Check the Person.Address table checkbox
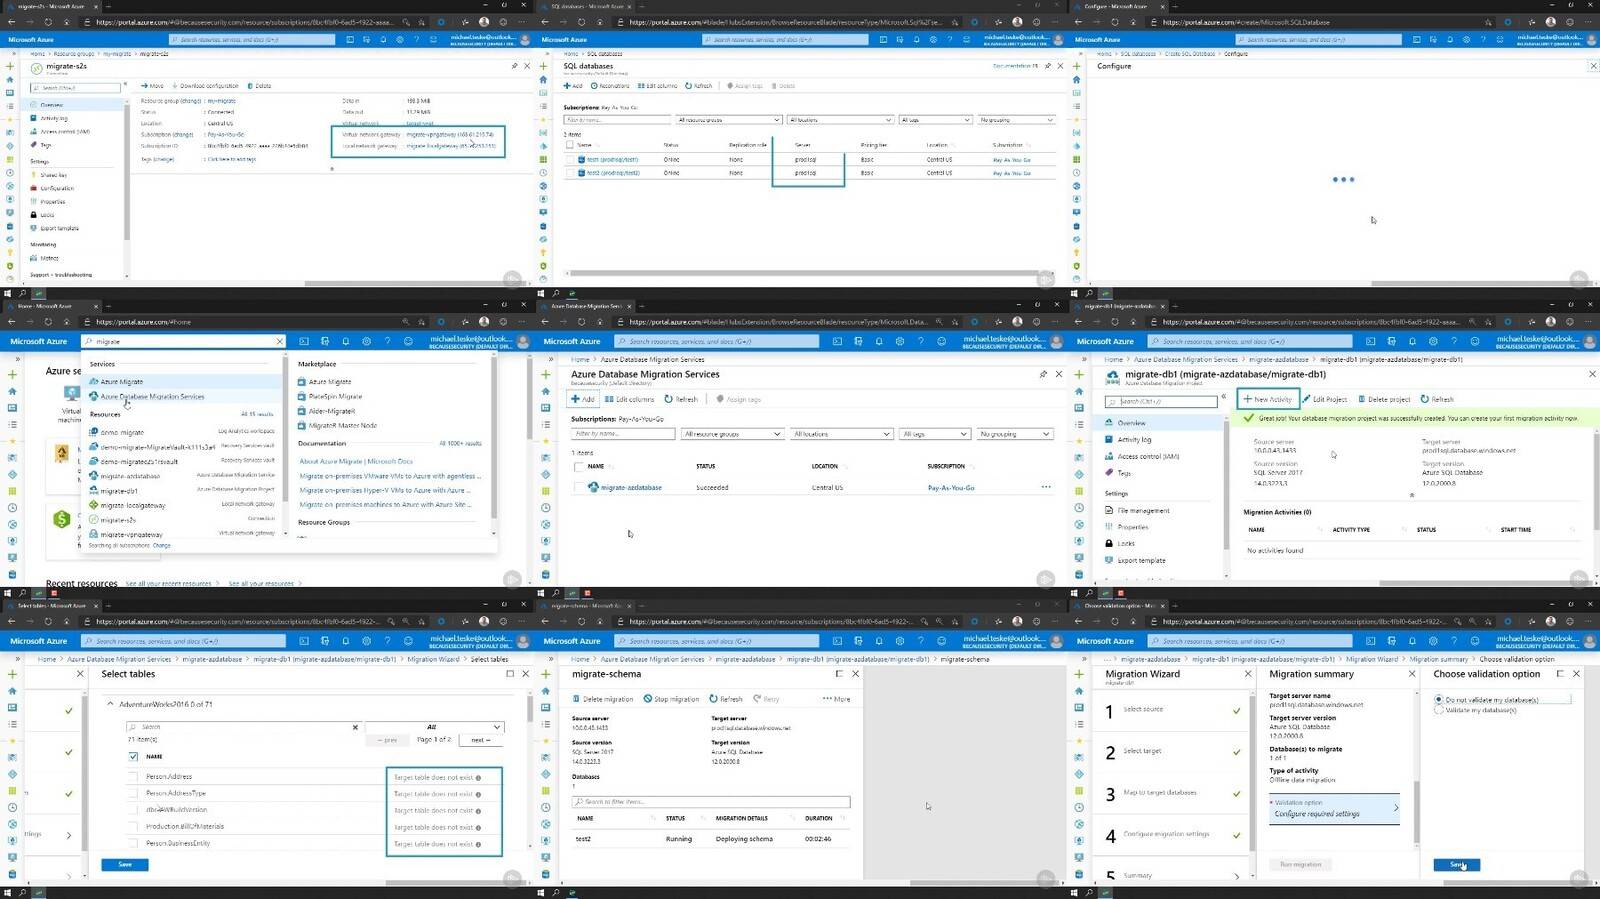Screen dimensions: 1600x899 click(x=133, y=776)
